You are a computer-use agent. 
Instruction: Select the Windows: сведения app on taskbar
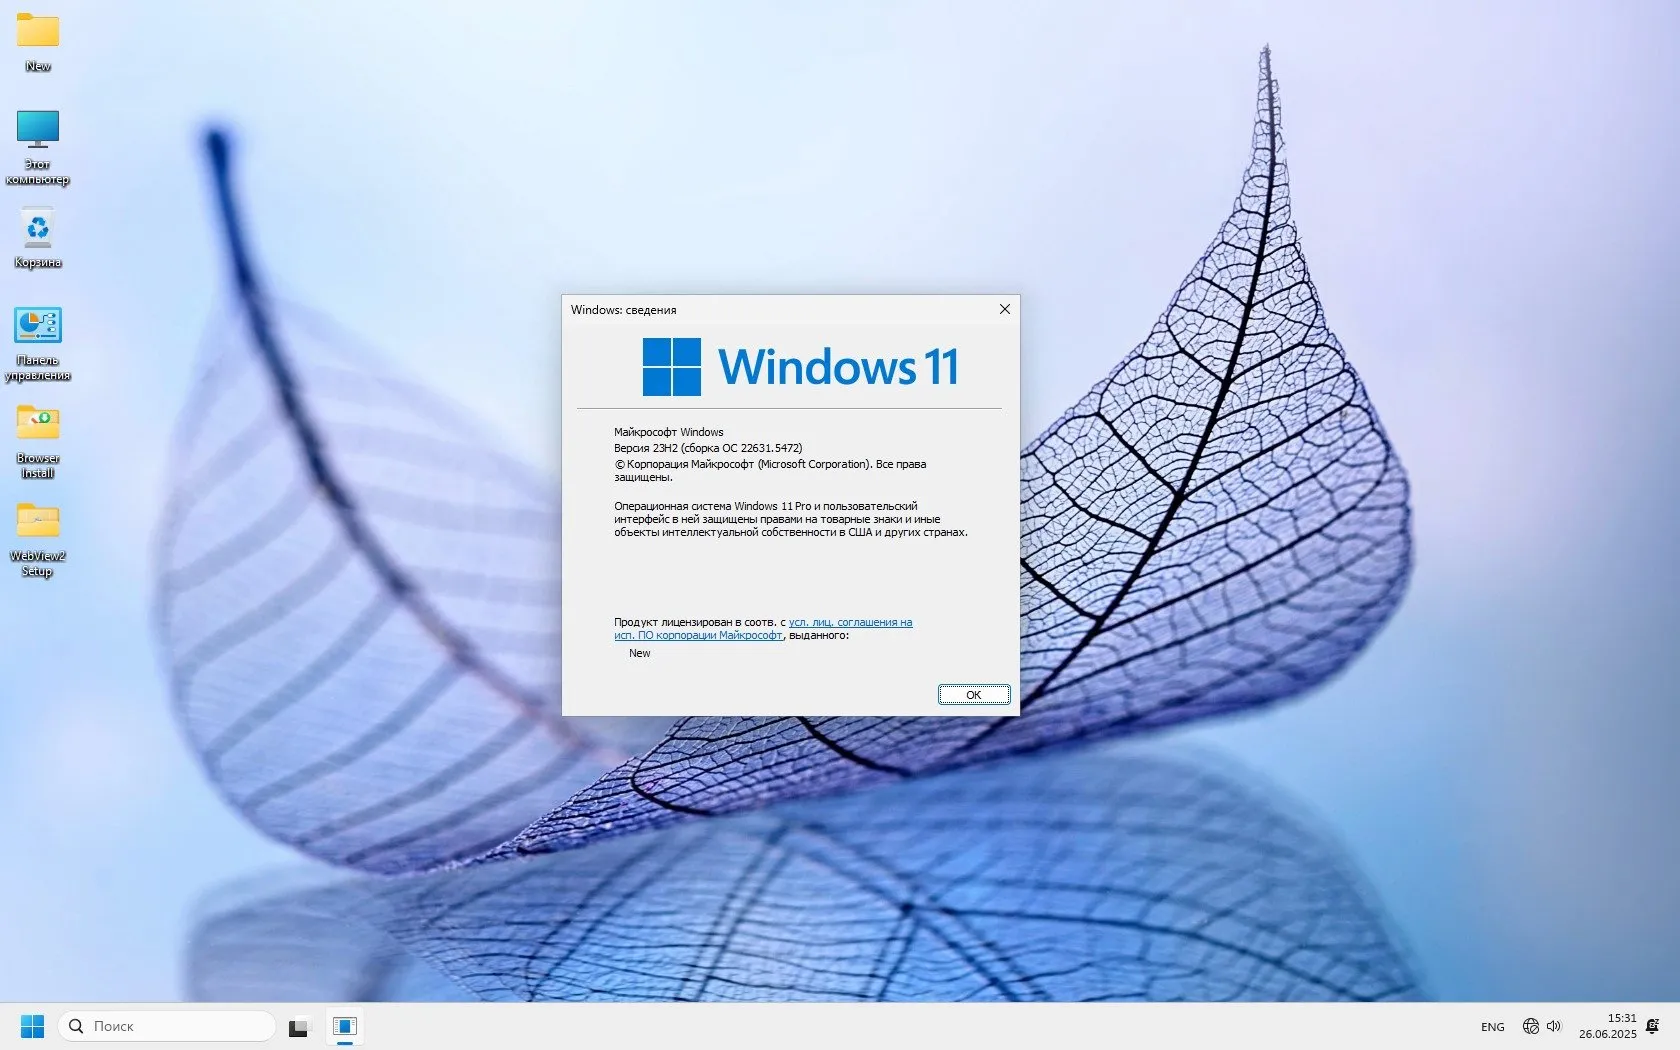(x=345, y=1026)
